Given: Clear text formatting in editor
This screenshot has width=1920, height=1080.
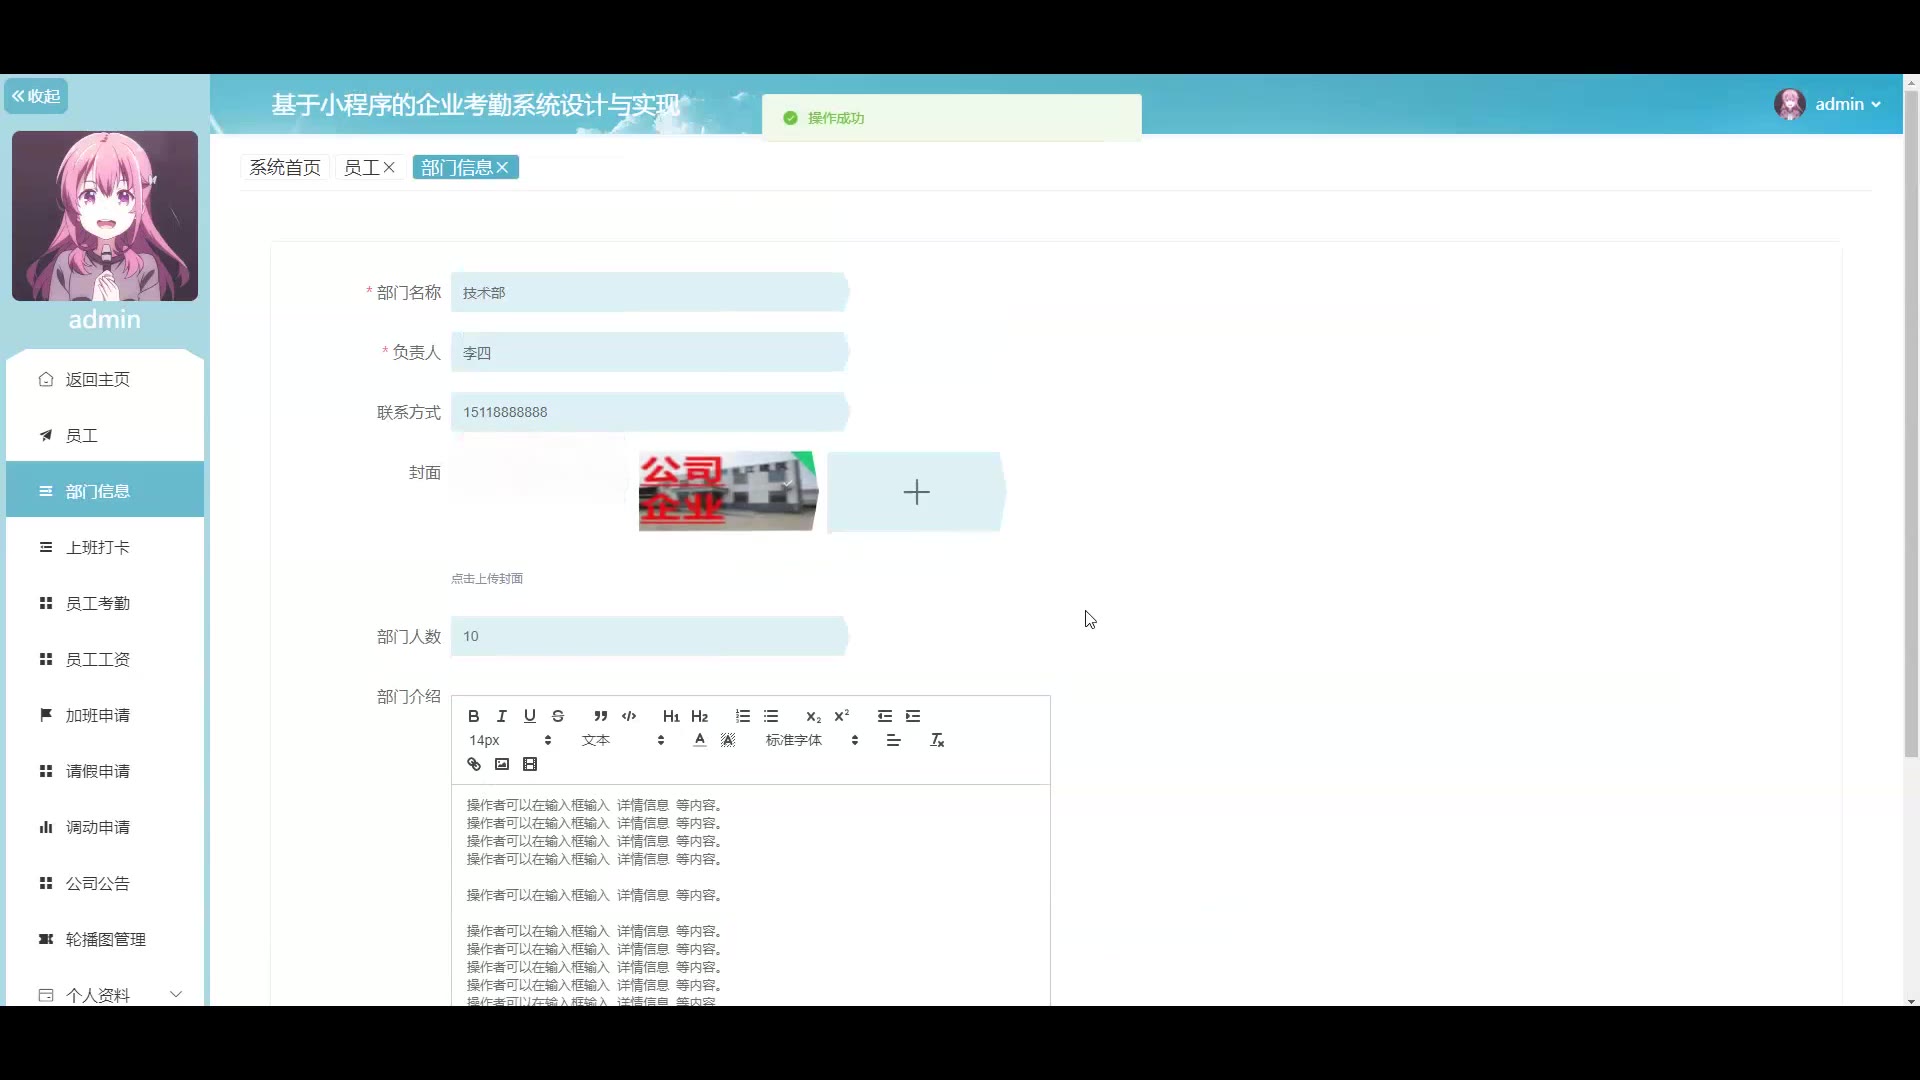Looking at the screenshot, I should click(x=937, y=741).
